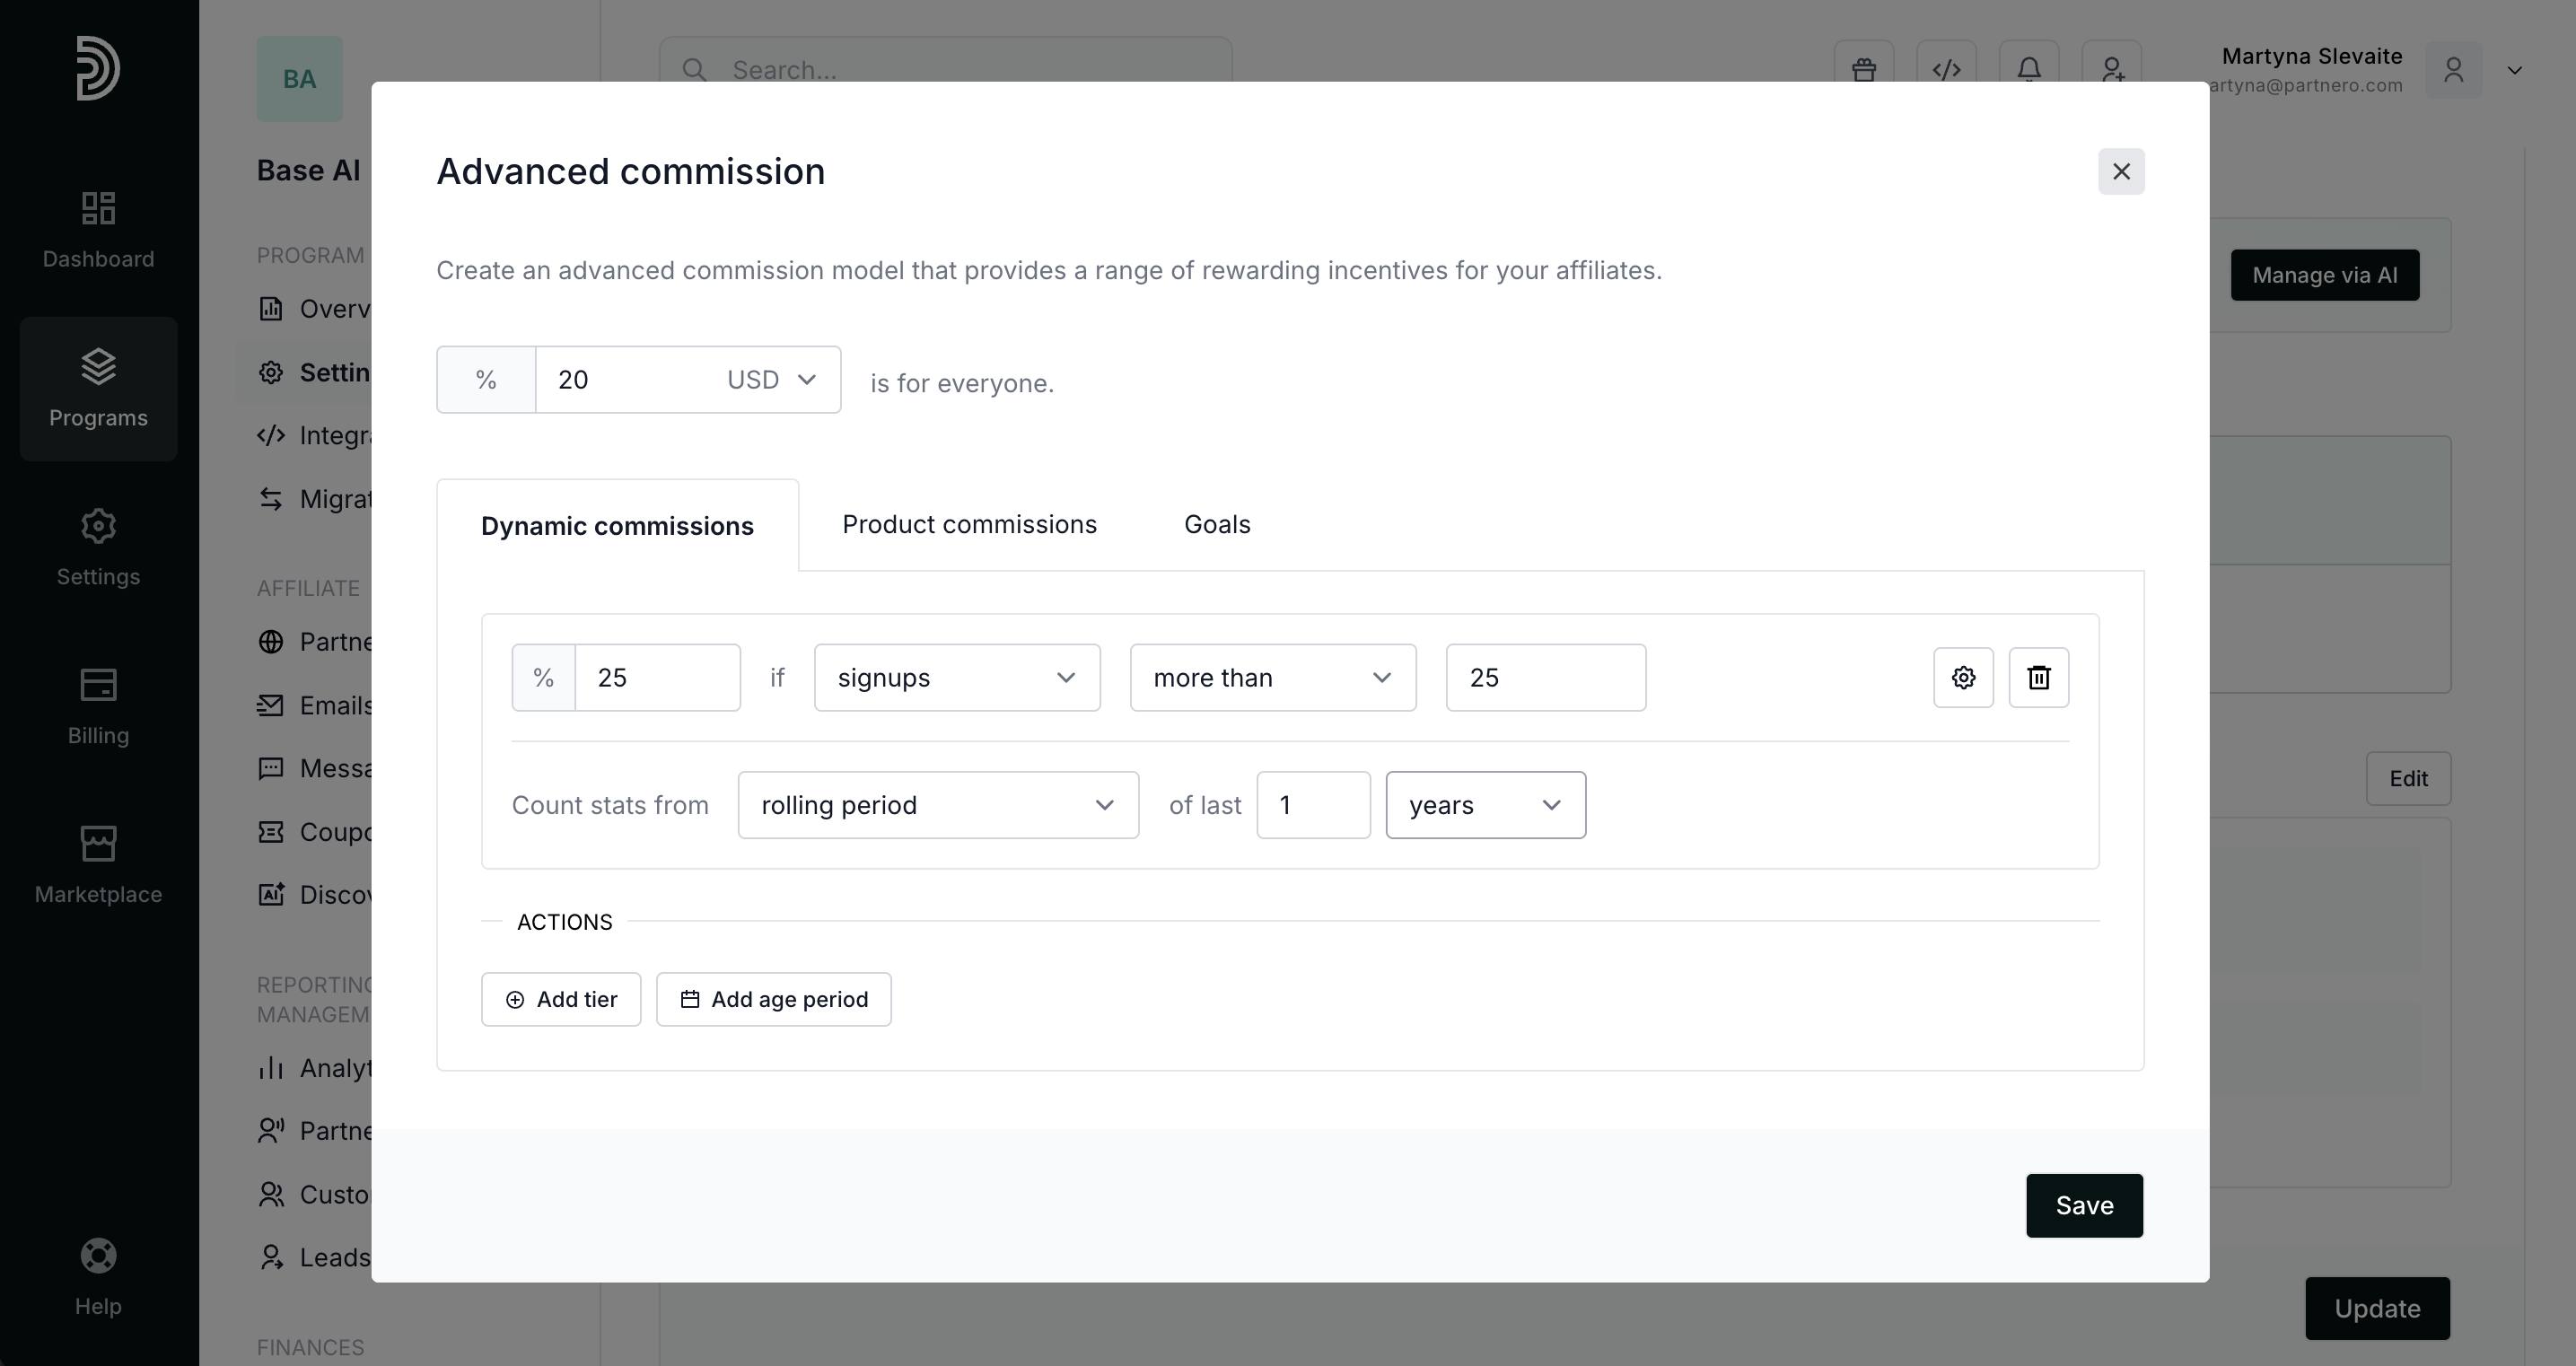The image size is (2576, 1366).
Task: Open the Dashboard sidebar icon
Action: [x=98, y=230]
